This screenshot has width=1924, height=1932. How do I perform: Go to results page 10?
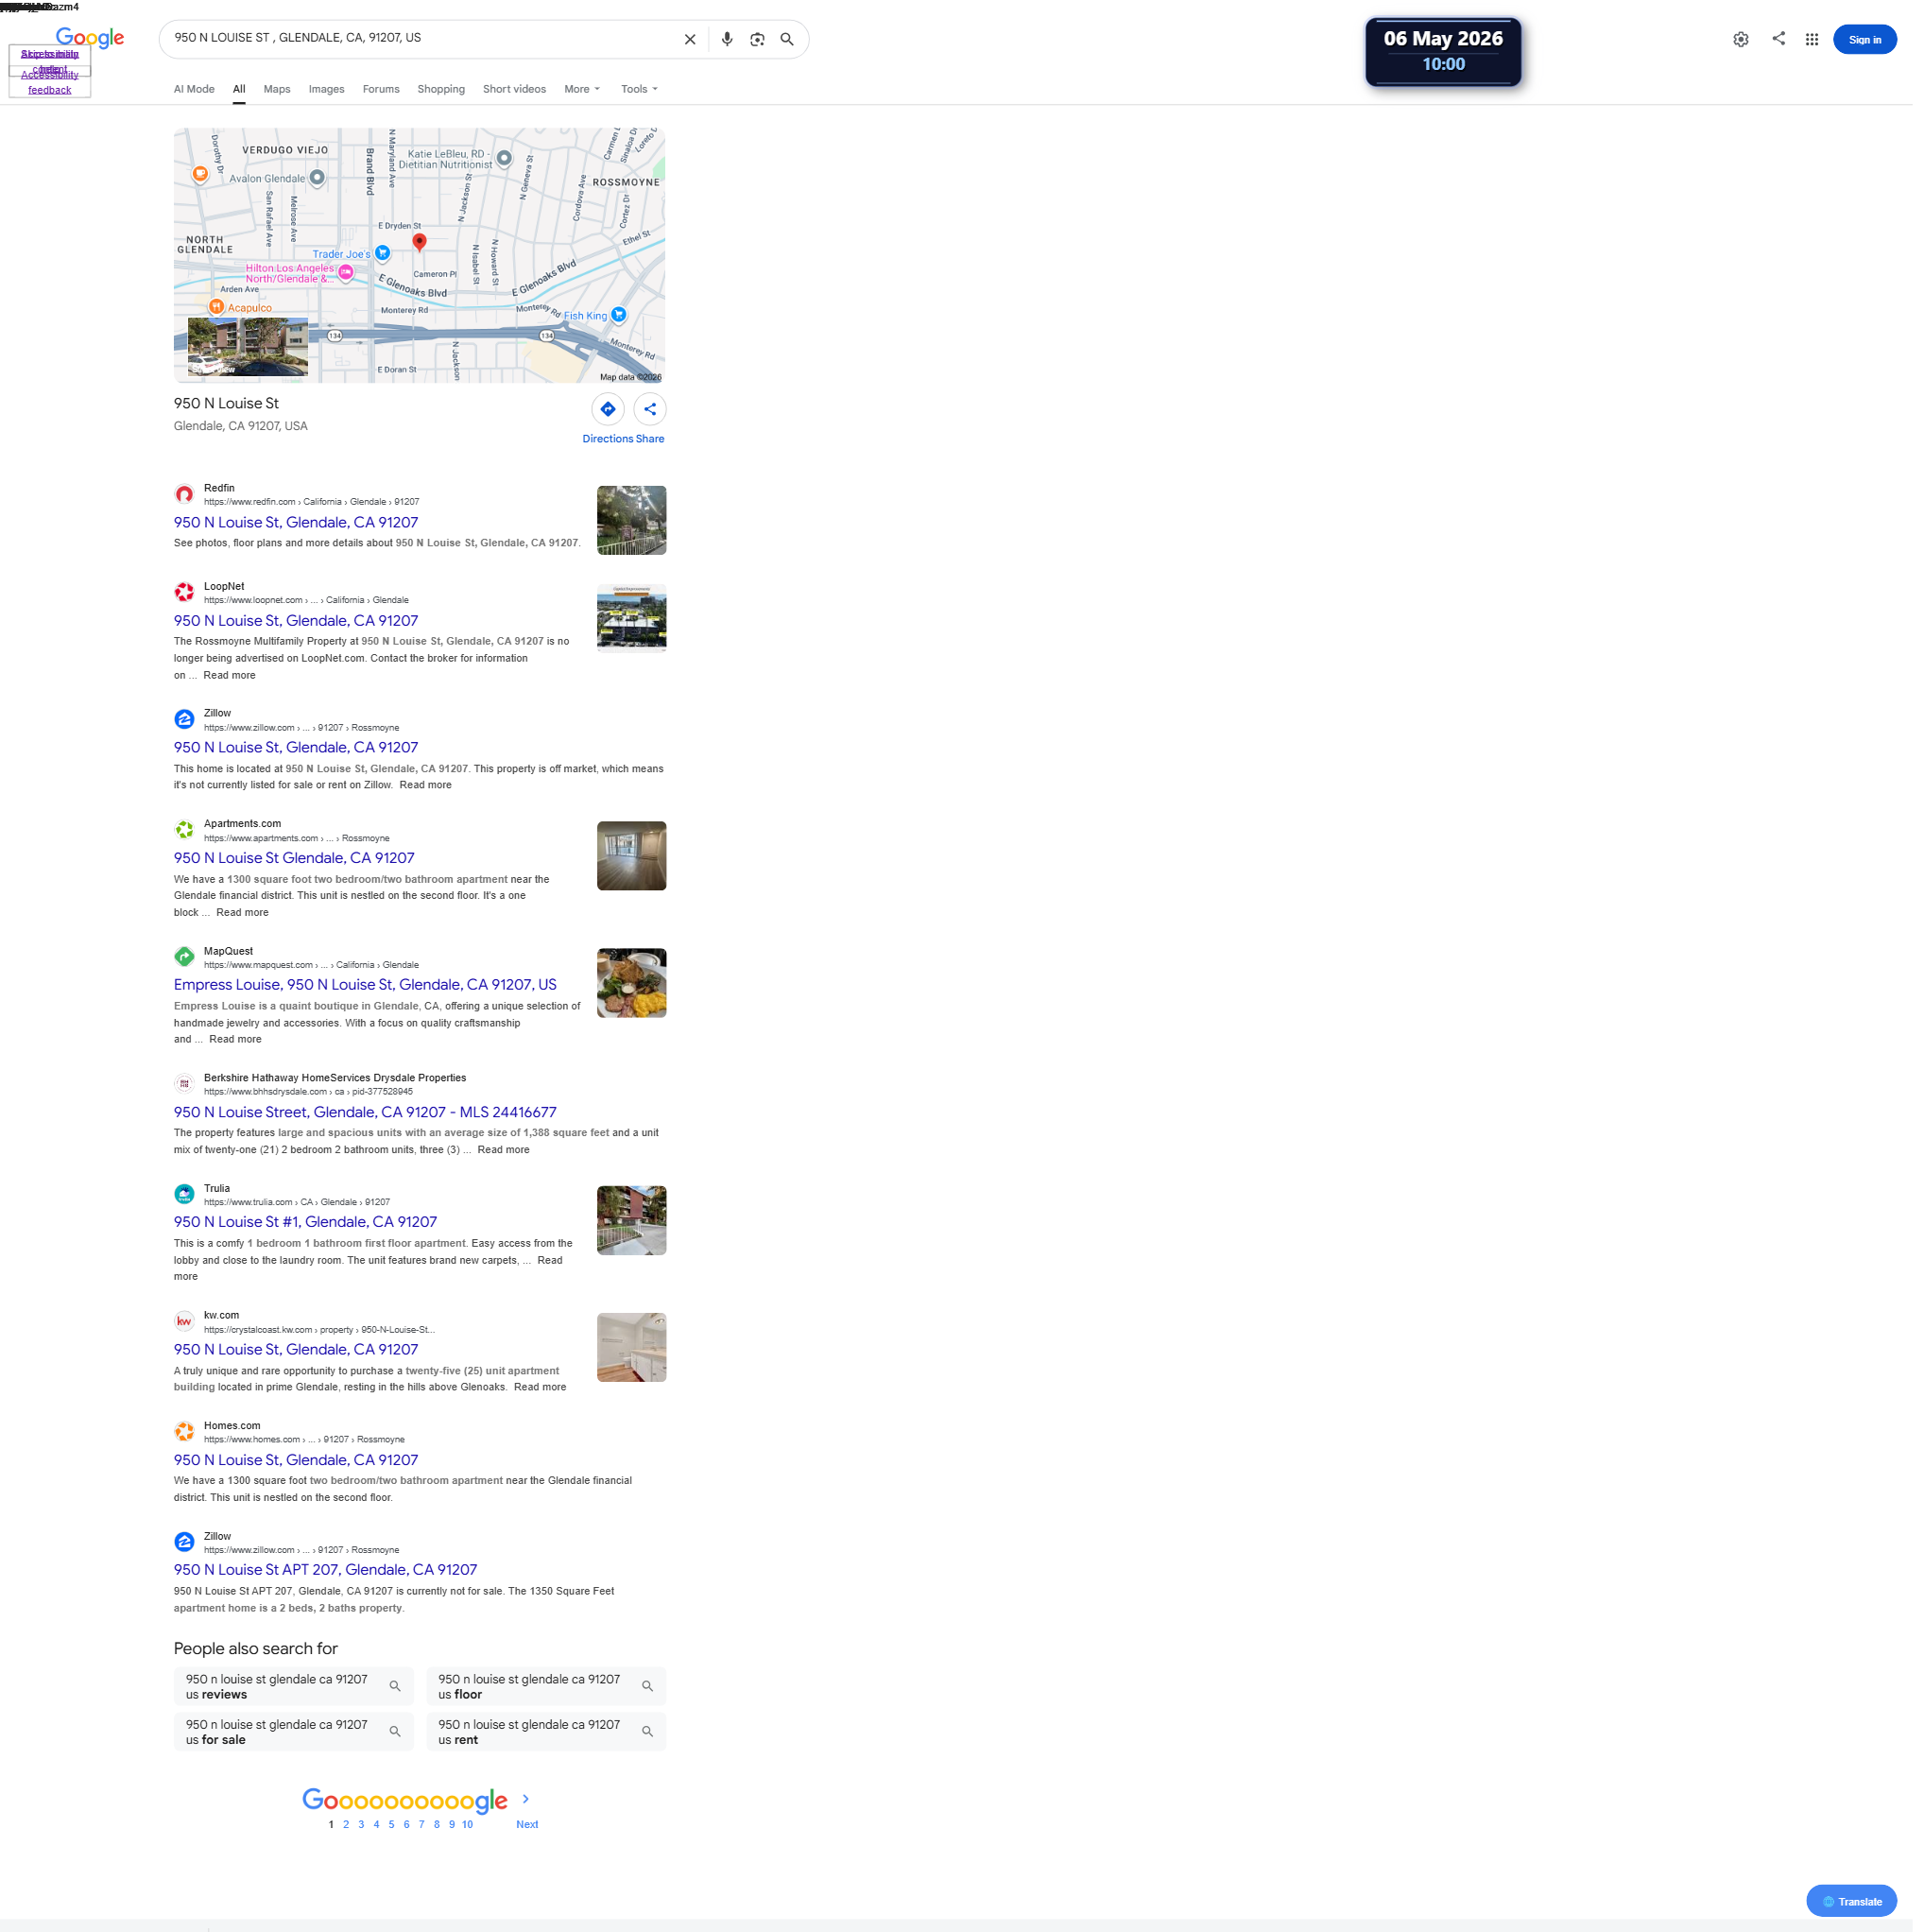click(467, 1824)
